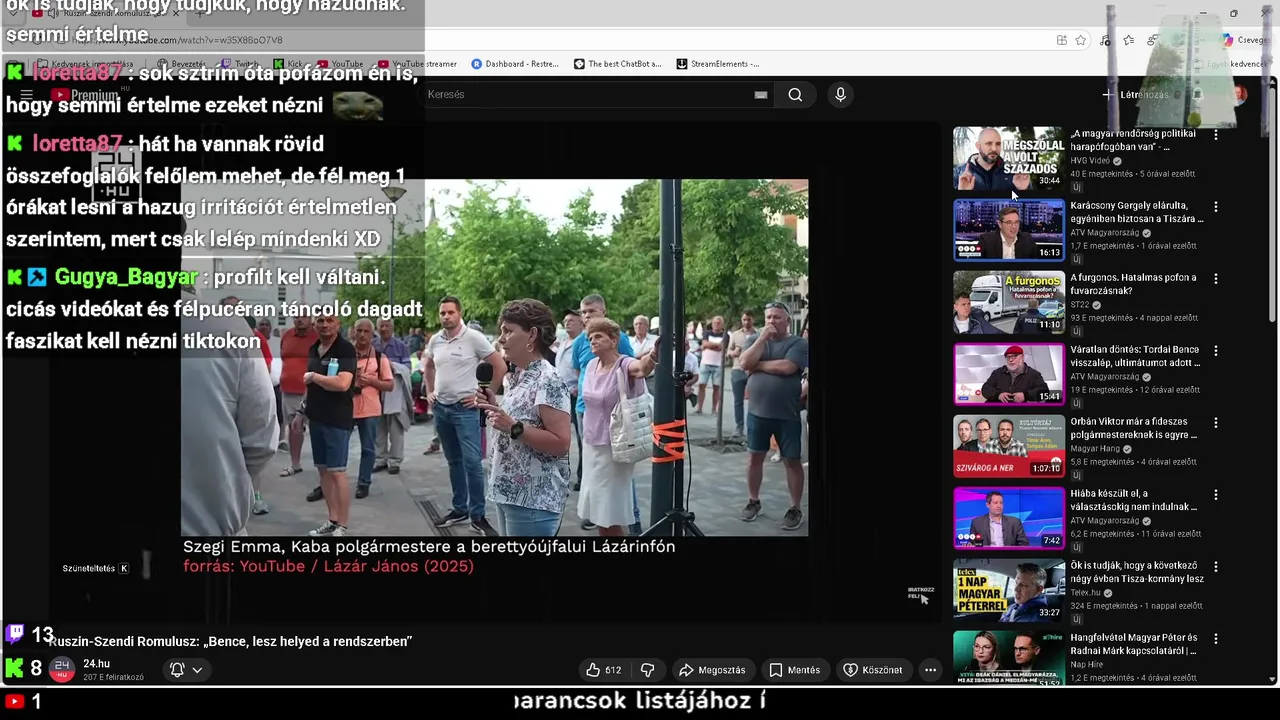Viewport: 1280px width, 720px height.
Task: Open the 24.hu channel avatar
Action: click(x=62, y=668)
